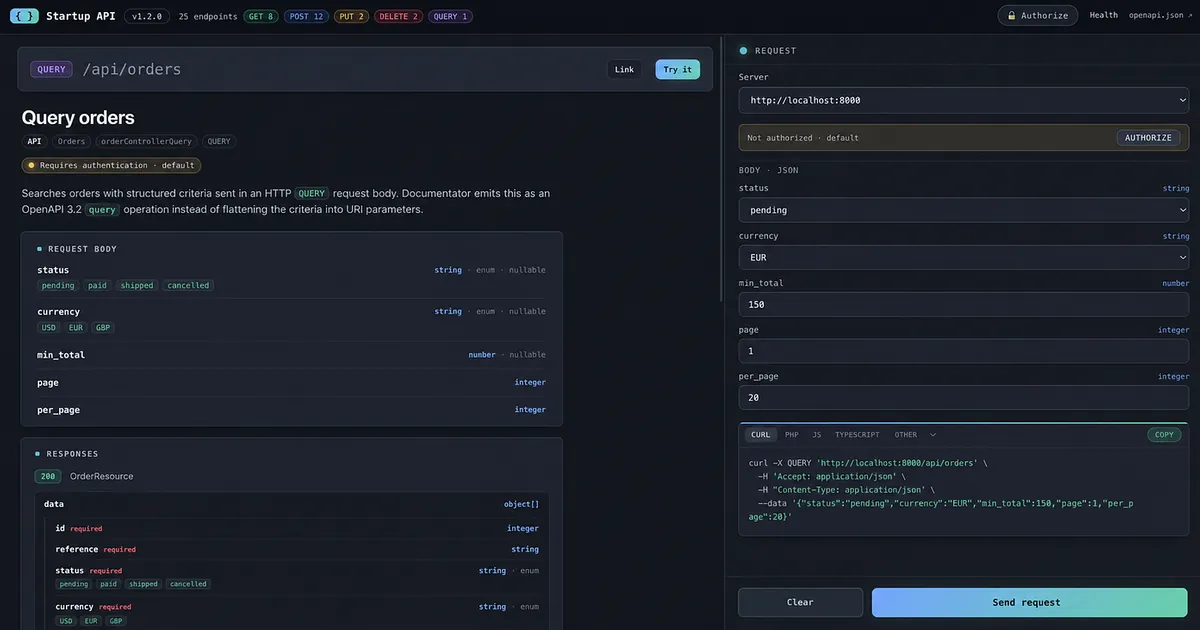Open the Server URL dropdown
Viewport: 1200px width, 630px height.
pyautogui.click(x=964, y=100)
